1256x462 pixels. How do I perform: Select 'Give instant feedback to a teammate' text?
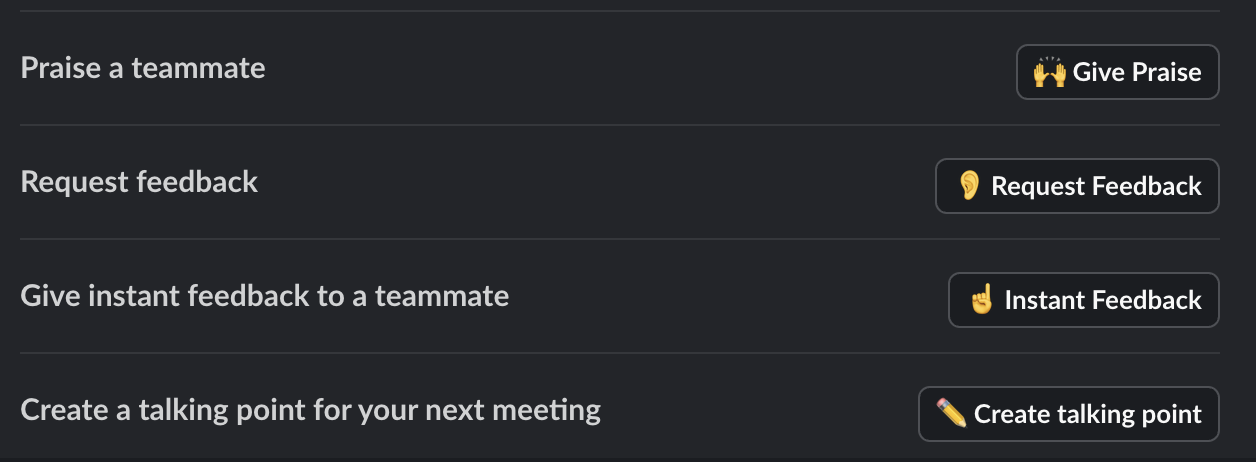click(x=265, y=296)
